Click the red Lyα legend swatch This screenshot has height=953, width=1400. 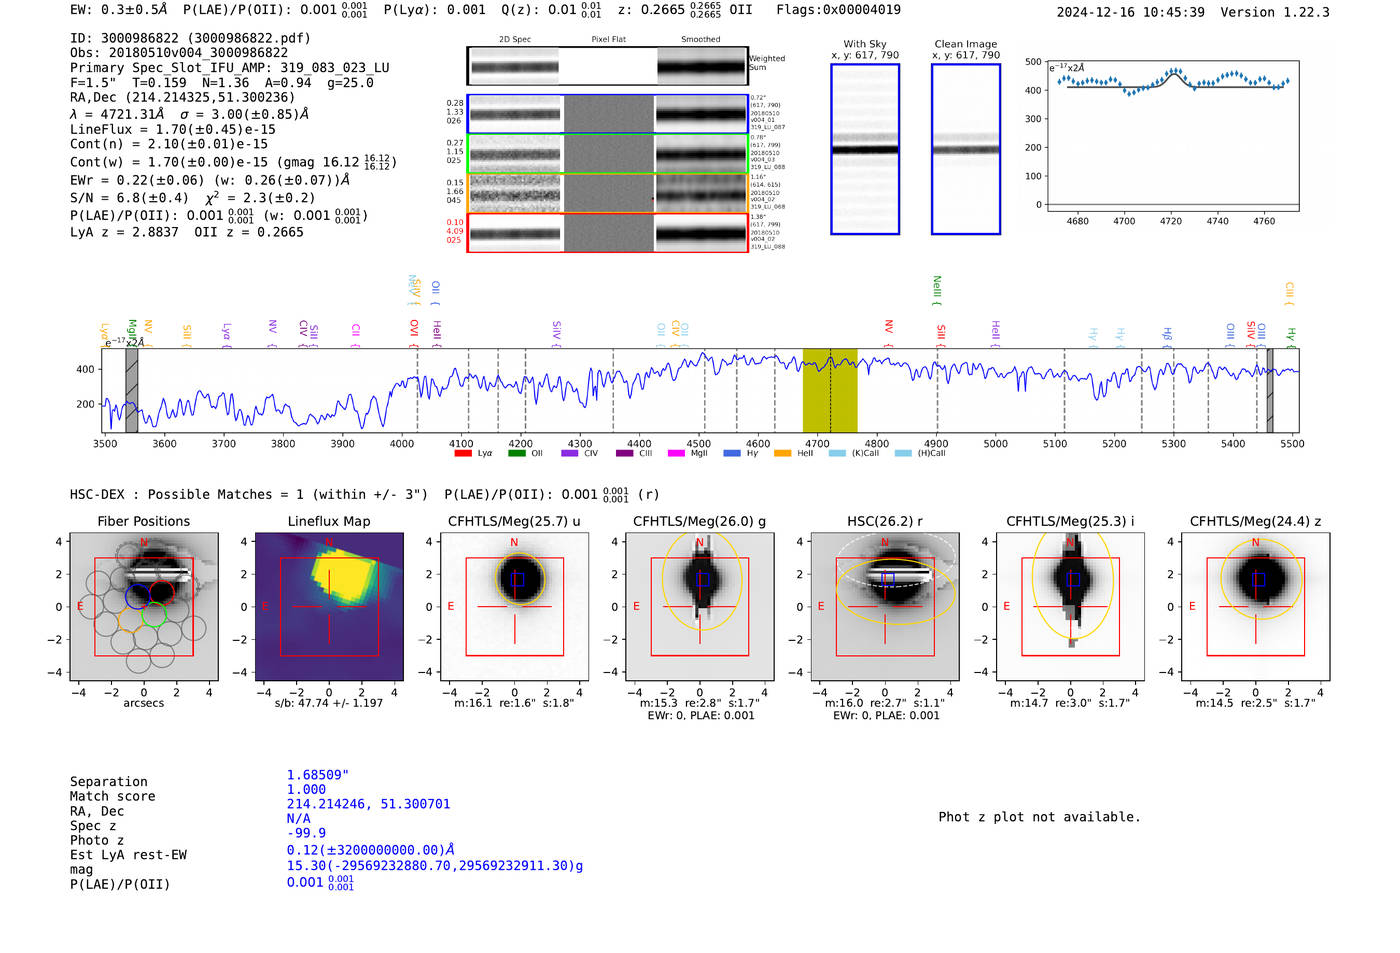(463, 454)
